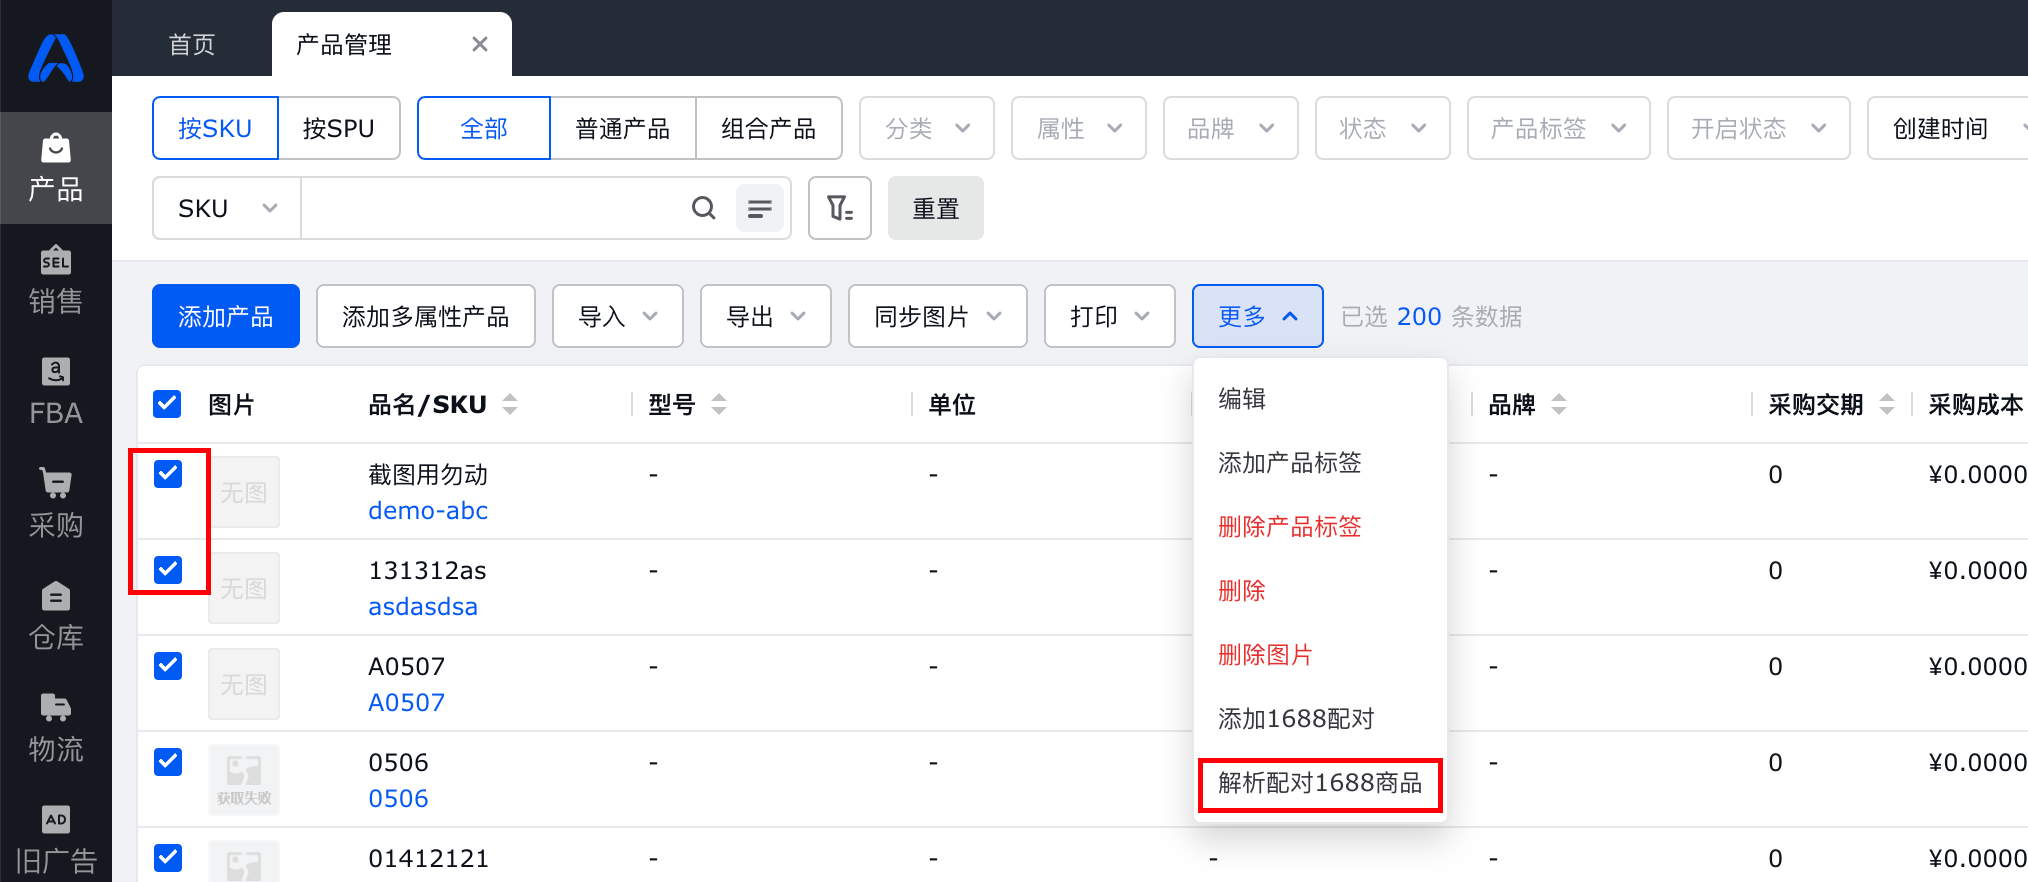This screenshot has width=2028, height=882.
Task: Open the FBA sidebar section
Action: (x=56, y=392)
